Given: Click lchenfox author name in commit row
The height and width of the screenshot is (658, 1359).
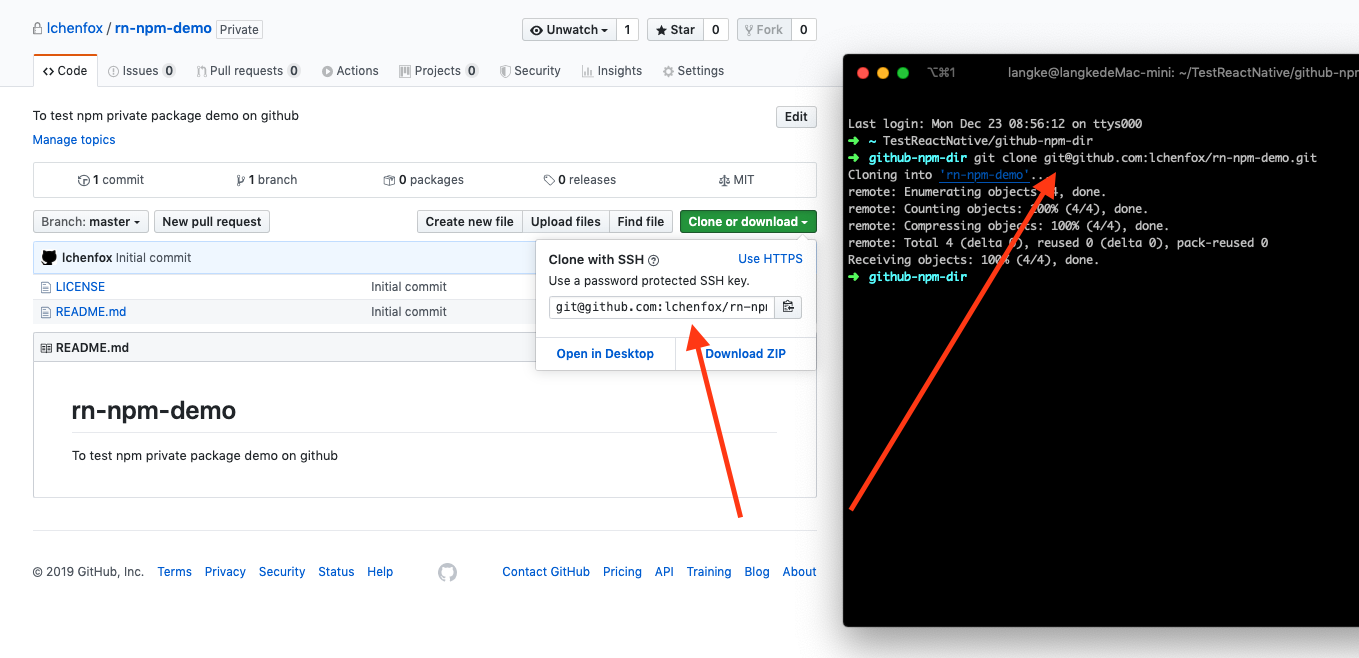Looking at the screenshot, I should pyautogui.click(x=87, y=258).
